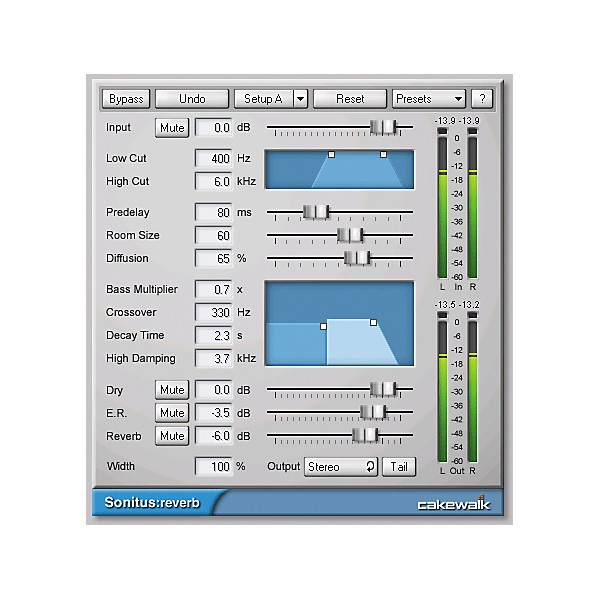Toggle the Tail button

click(x=399, y=467)
